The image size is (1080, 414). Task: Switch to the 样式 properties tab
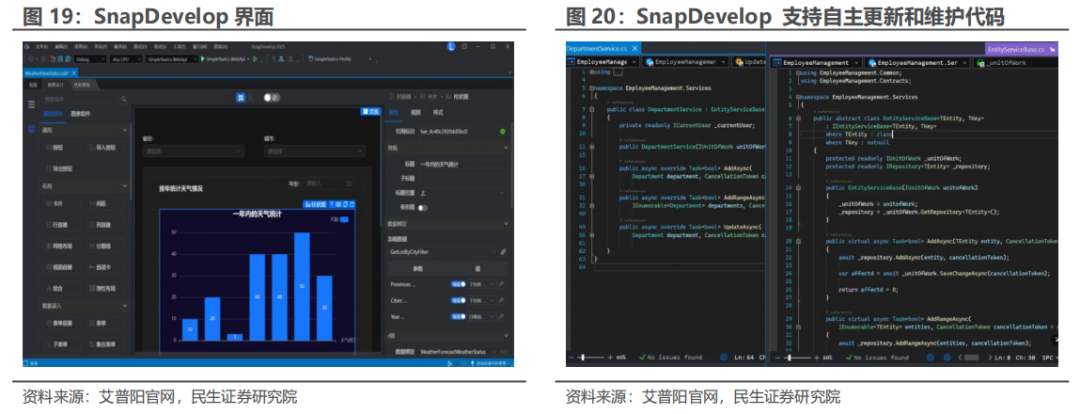tap(438, 112)
